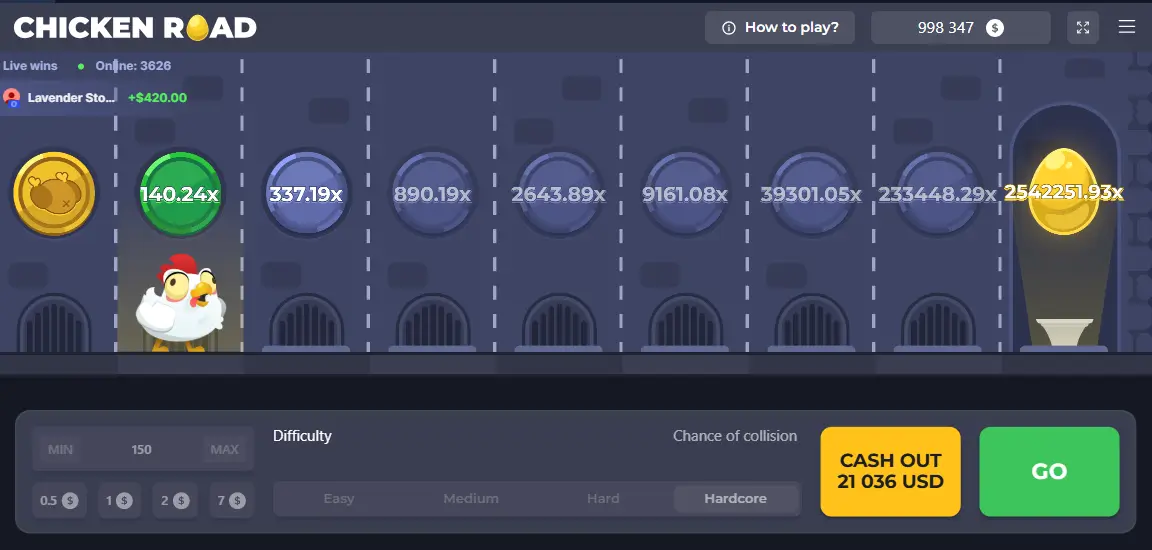Select the 337.19x multiplier coin
Viewport: 1152px width, 550px height.
pyautogui.click(x=306, y=194)
